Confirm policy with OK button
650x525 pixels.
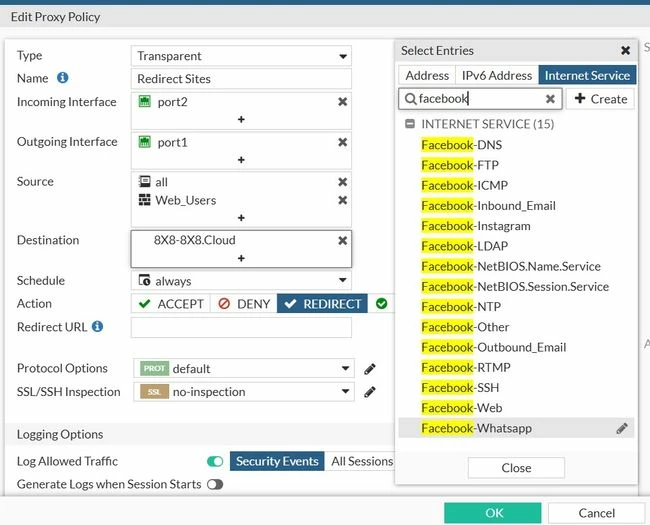492,513
